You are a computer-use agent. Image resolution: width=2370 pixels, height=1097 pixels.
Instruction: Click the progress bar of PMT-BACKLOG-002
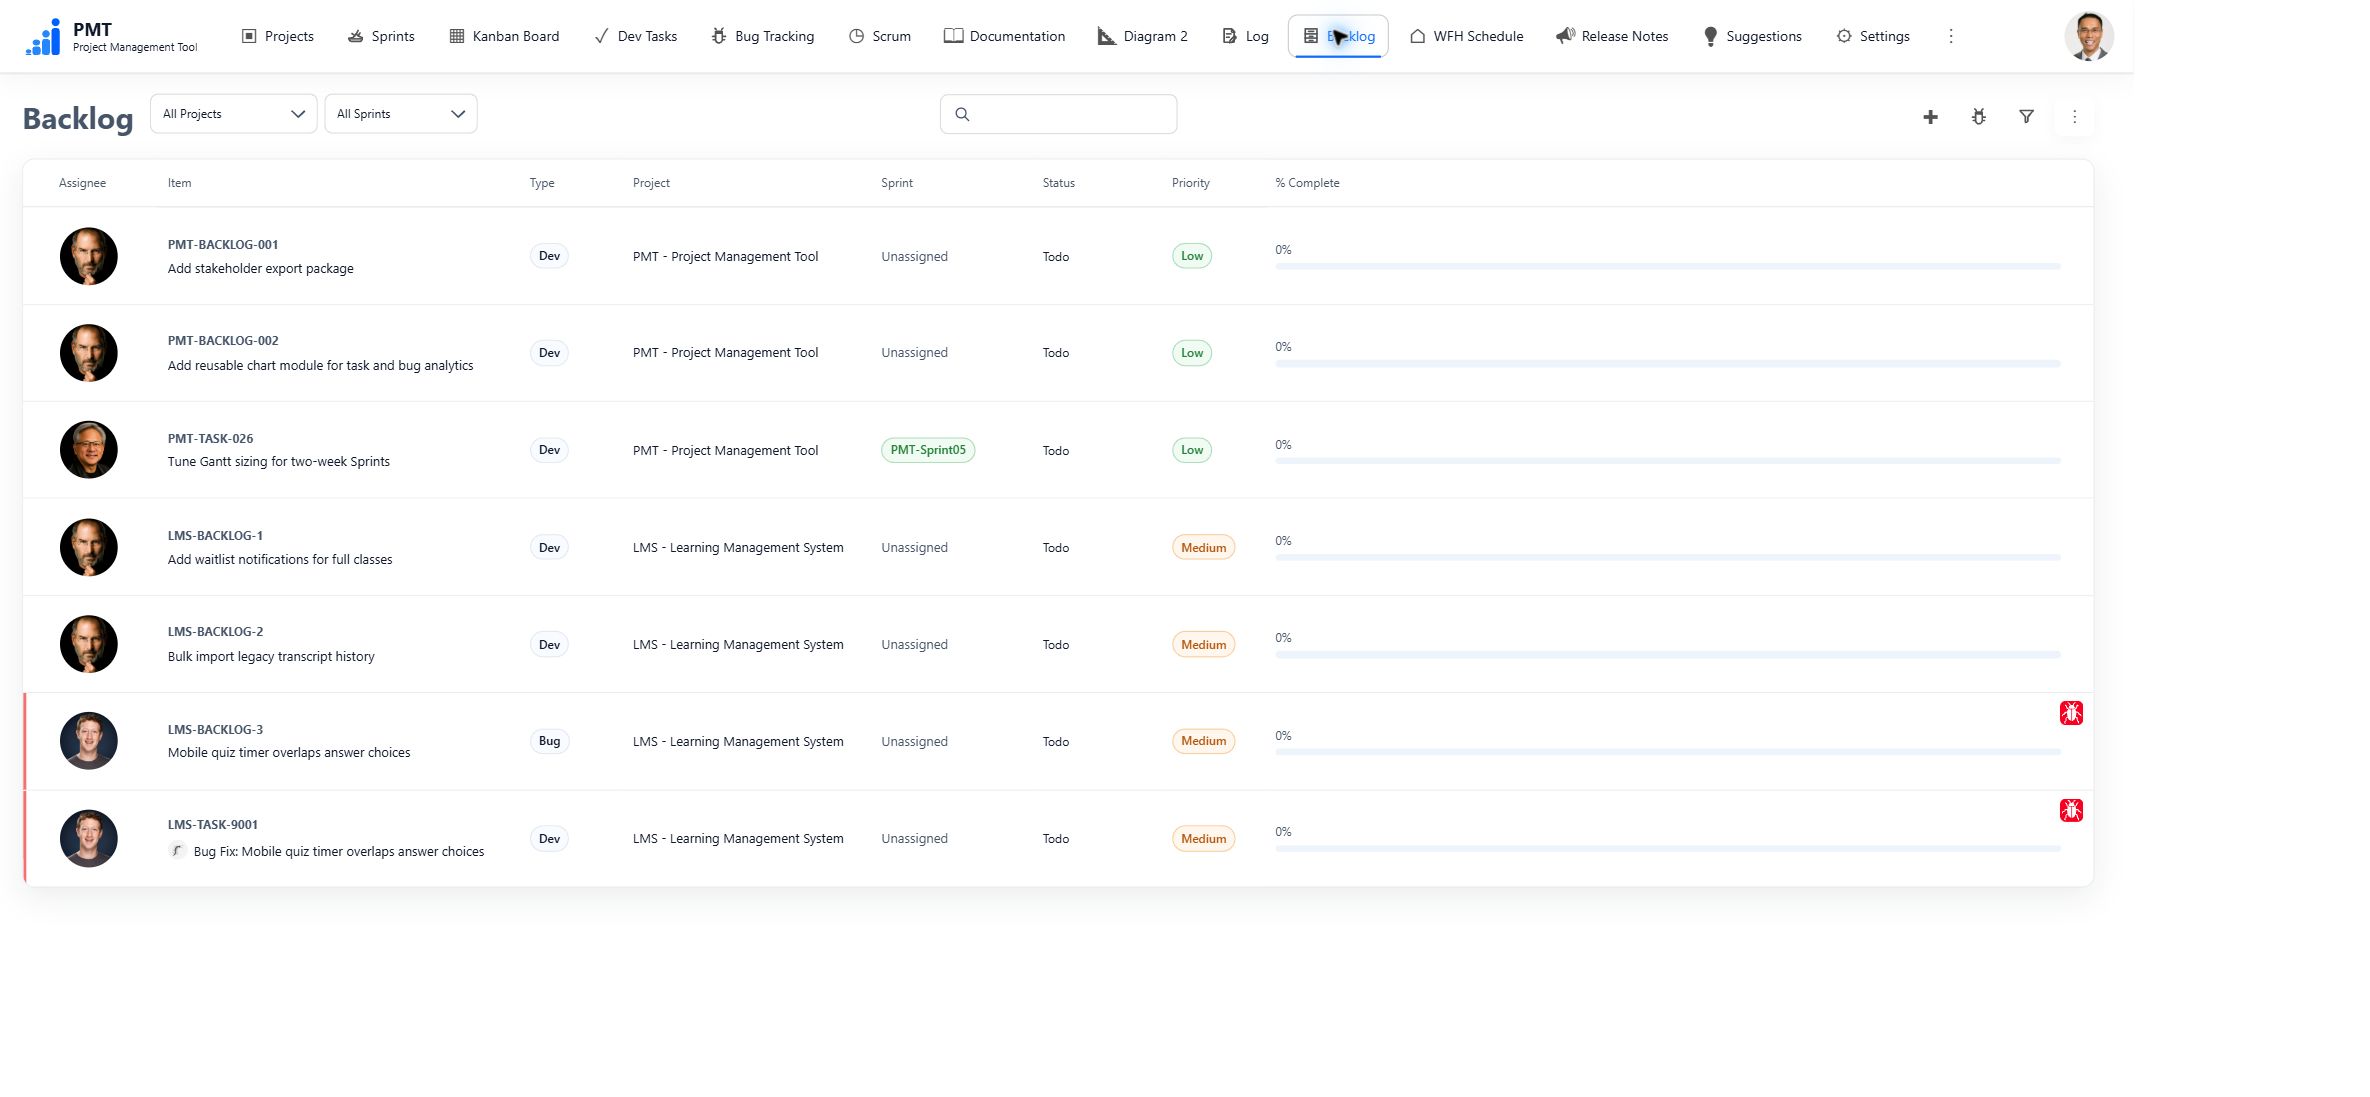[x=1667, y=363]
